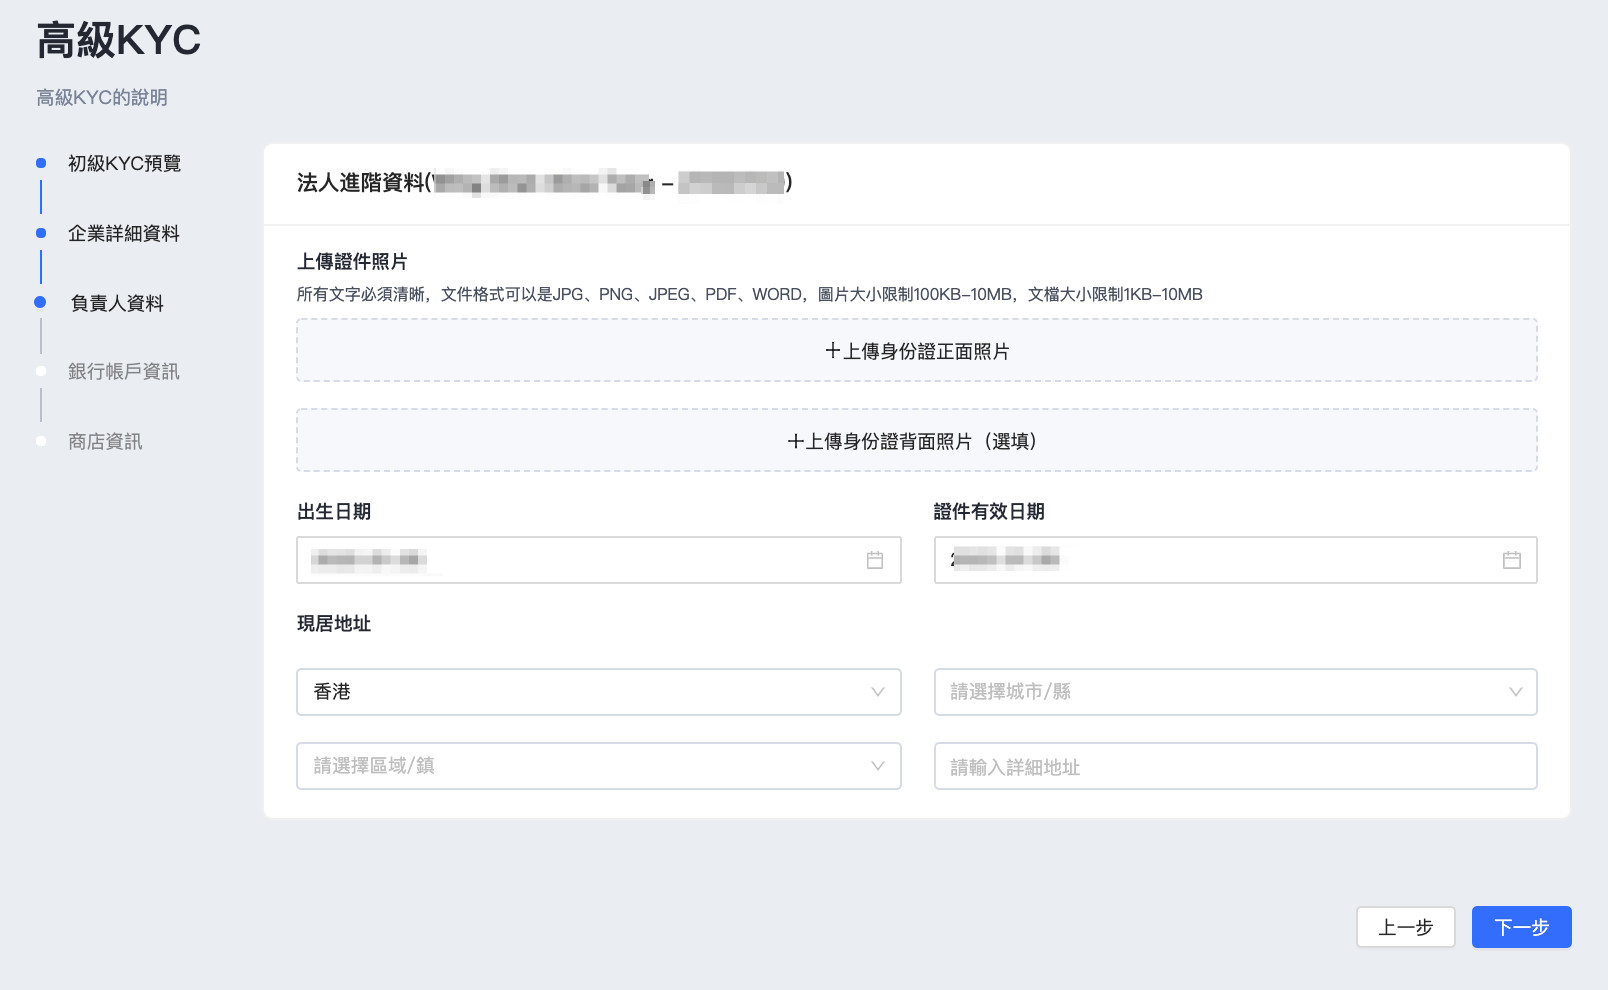Image resolution: width=1608 pixels, height=990 pixels.
Task: Open calendar icon in 出生日期 field
Action: tap(875, 560)
